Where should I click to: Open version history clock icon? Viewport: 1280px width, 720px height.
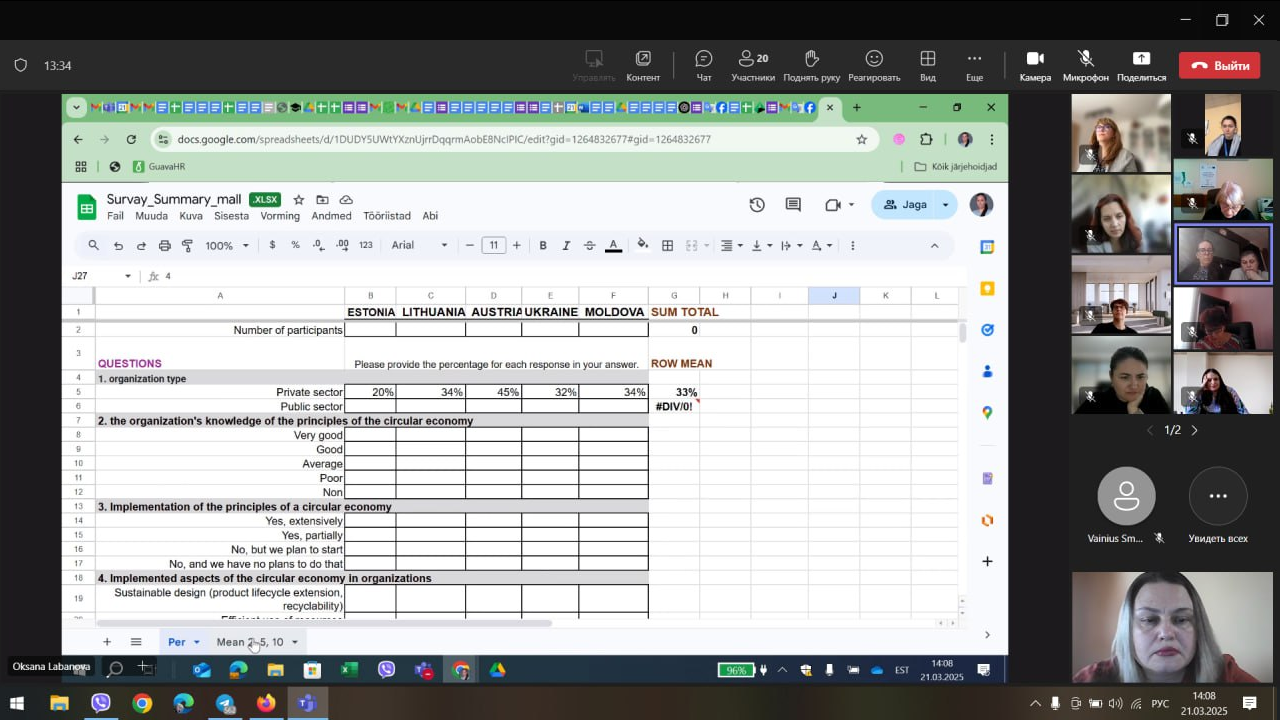(x=757, y=205)
